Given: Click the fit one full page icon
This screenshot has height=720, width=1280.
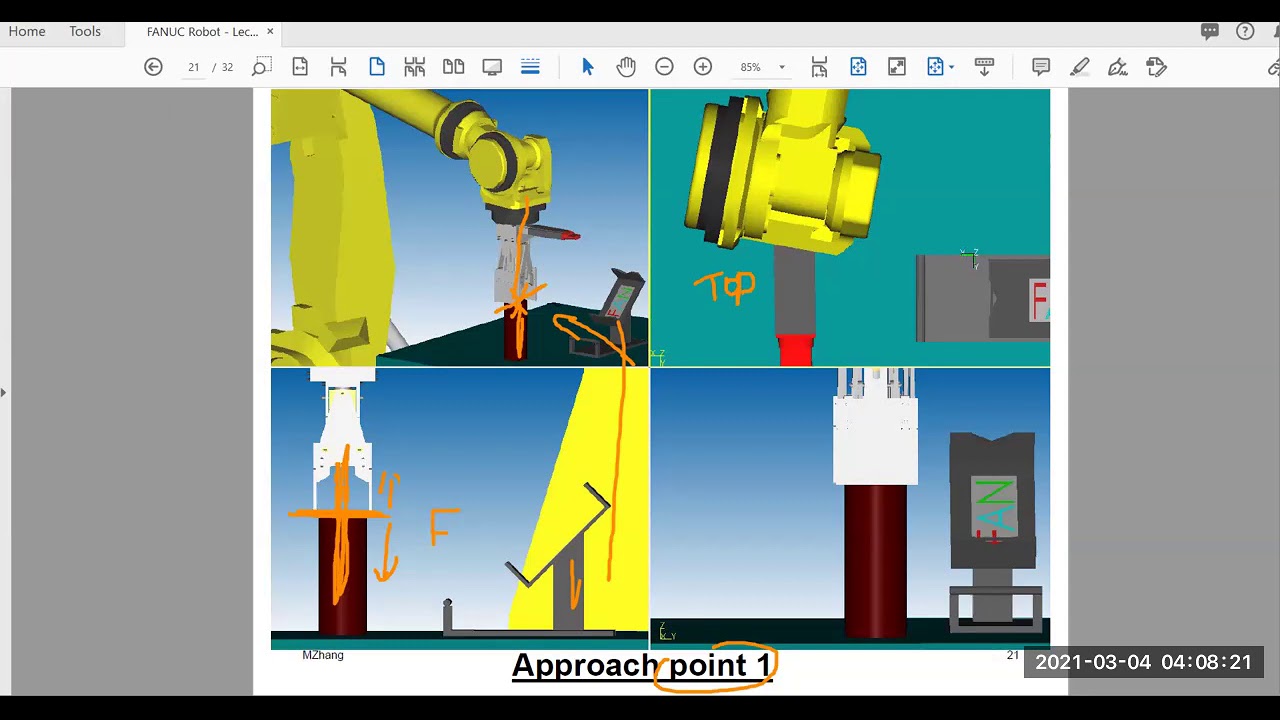Looking at the screenshot, I should (858, 67).
